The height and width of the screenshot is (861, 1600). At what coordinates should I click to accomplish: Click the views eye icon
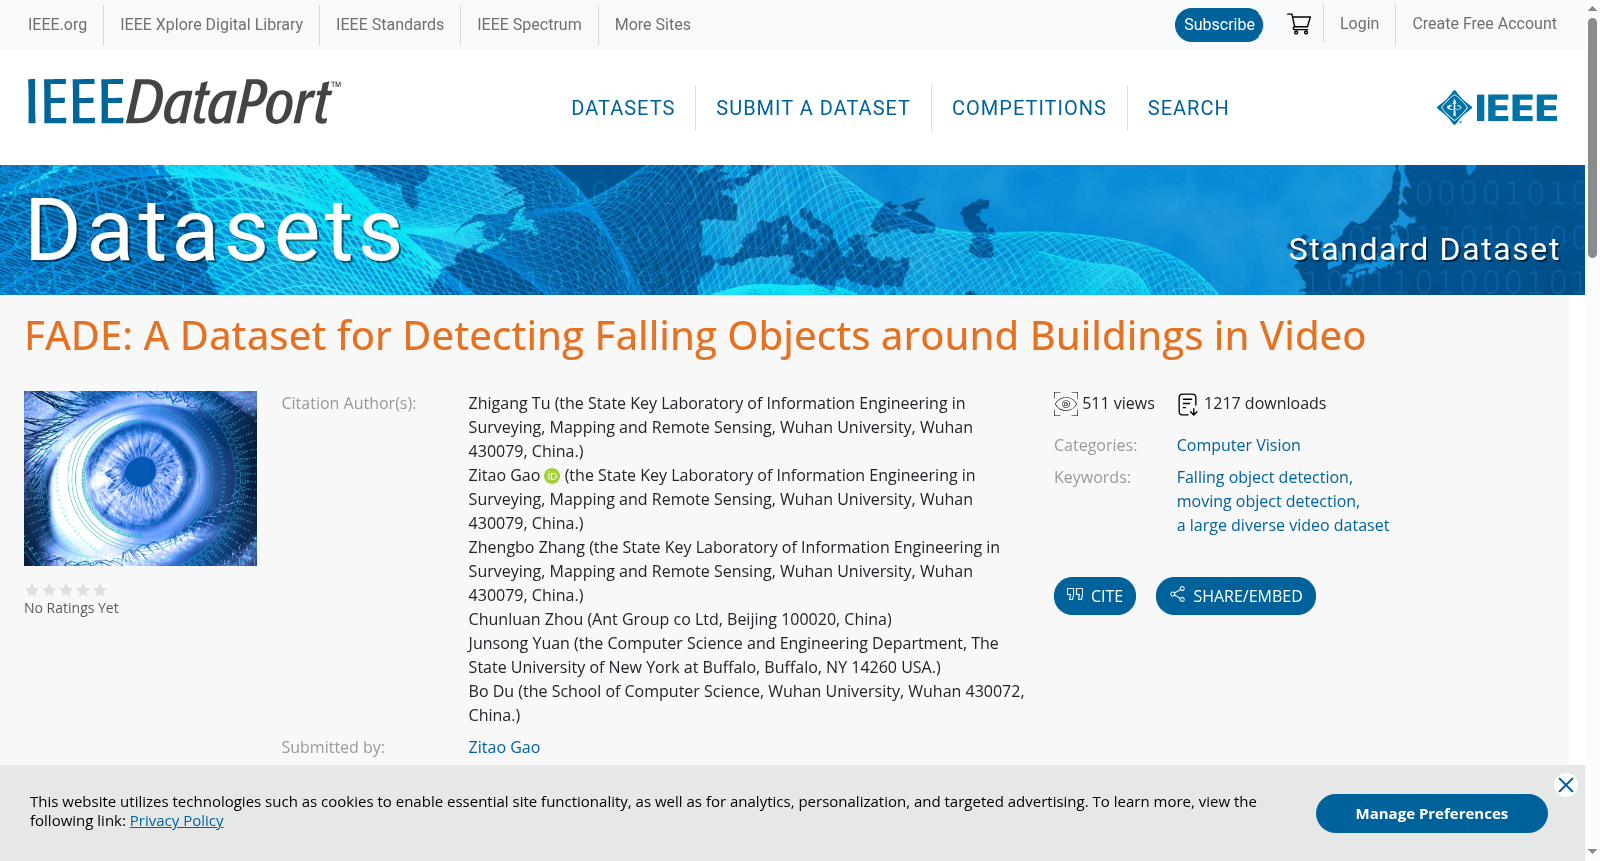click(x=1066, y=404)
